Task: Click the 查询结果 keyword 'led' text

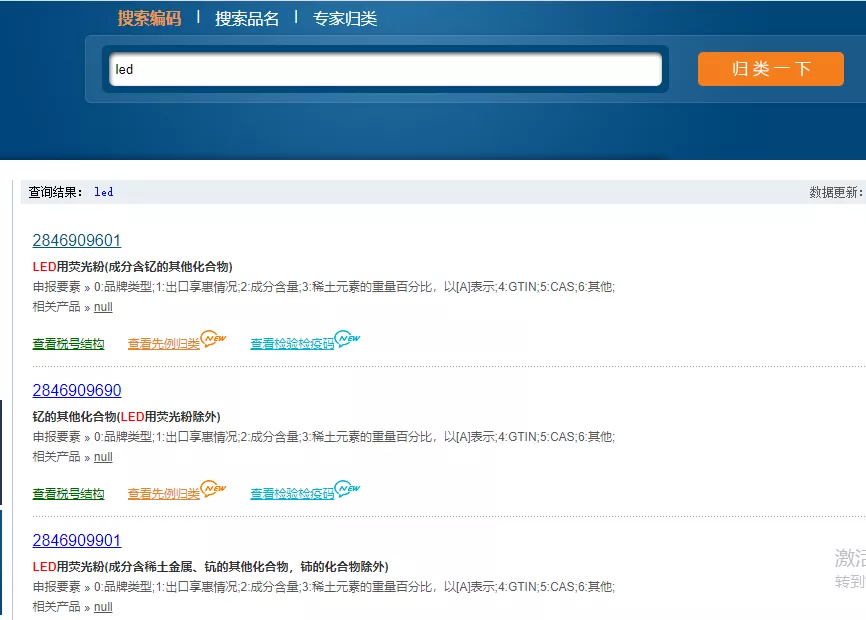Action: [104, 192]
